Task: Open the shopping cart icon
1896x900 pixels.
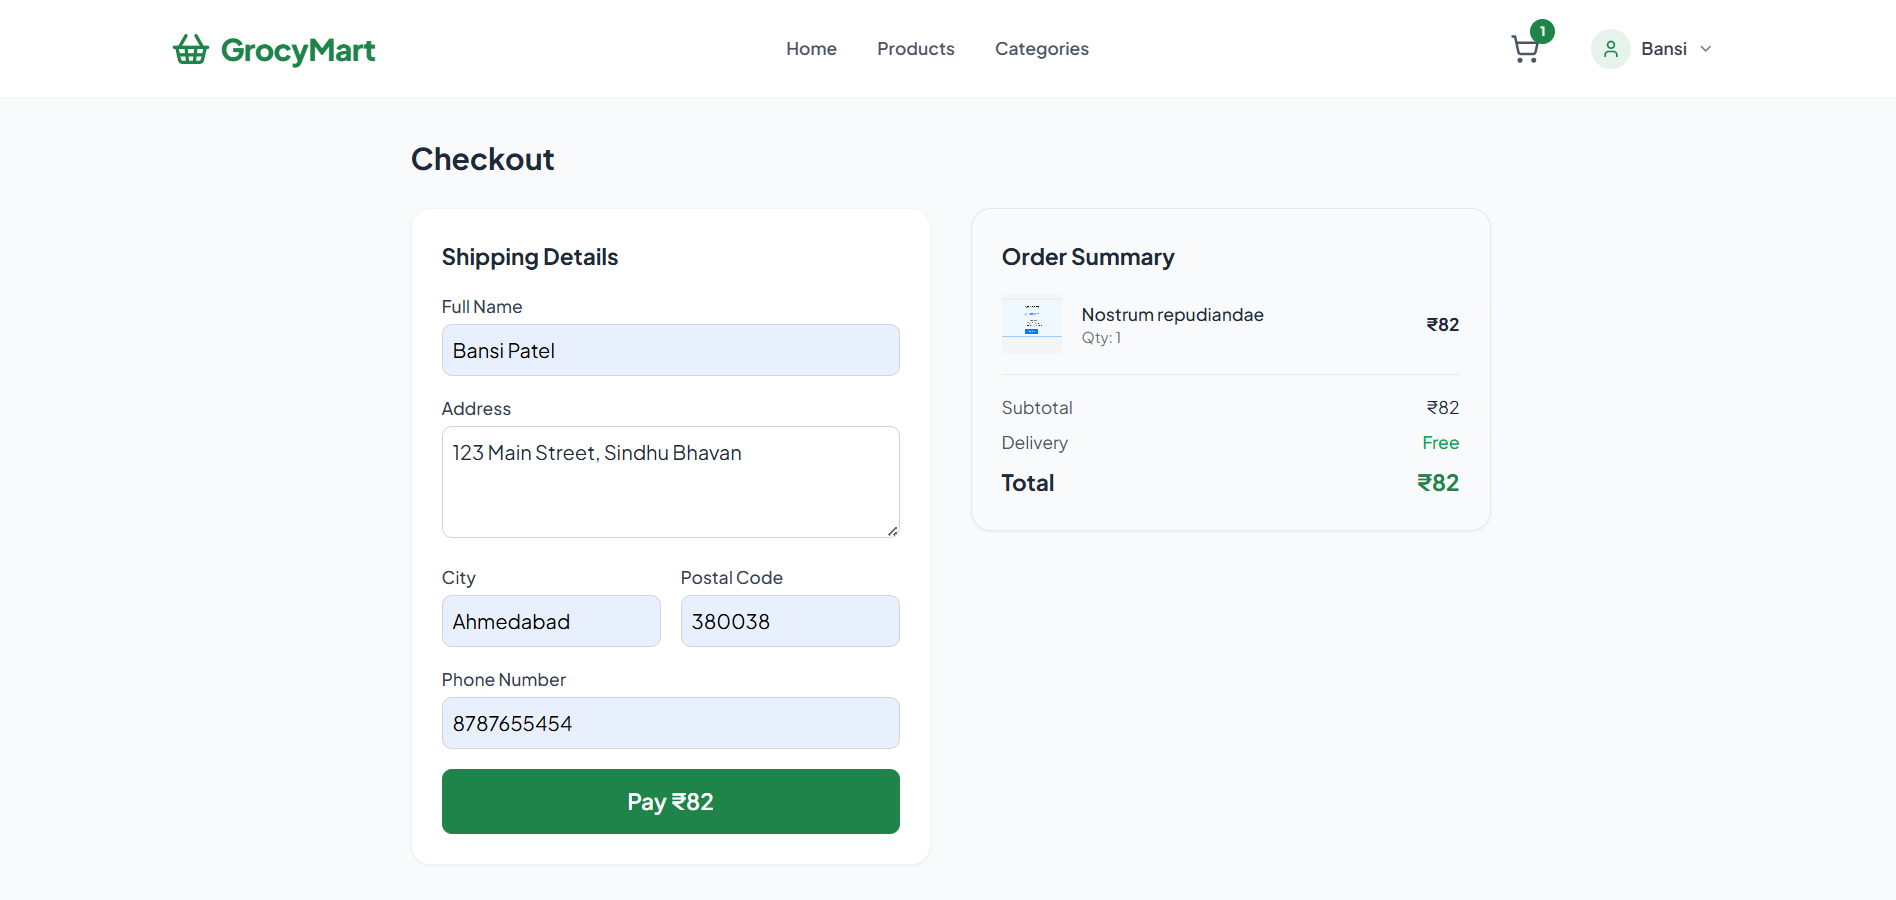Action: point(1525,50)
